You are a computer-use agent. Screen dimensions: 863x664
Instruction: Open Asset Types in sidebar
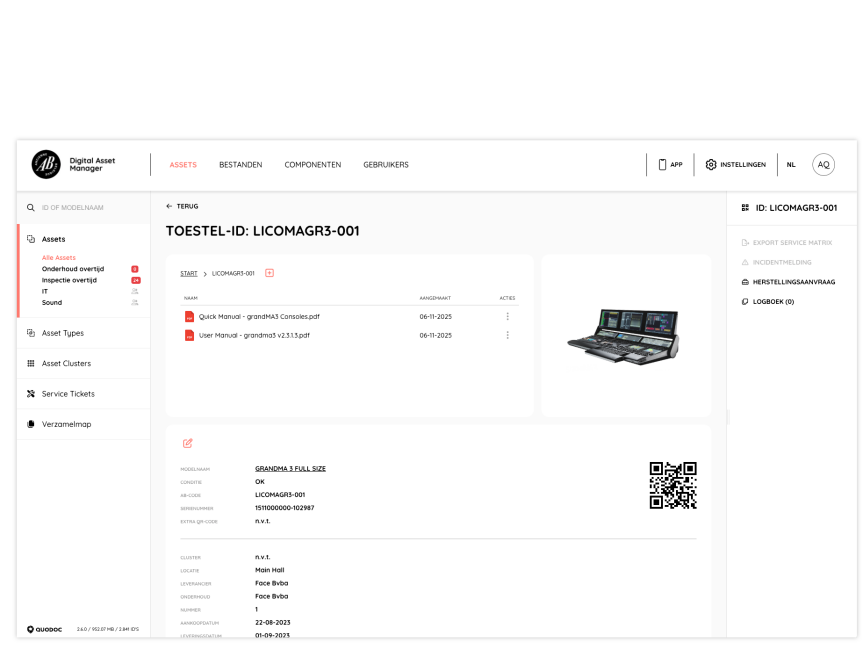coord(63,333)
